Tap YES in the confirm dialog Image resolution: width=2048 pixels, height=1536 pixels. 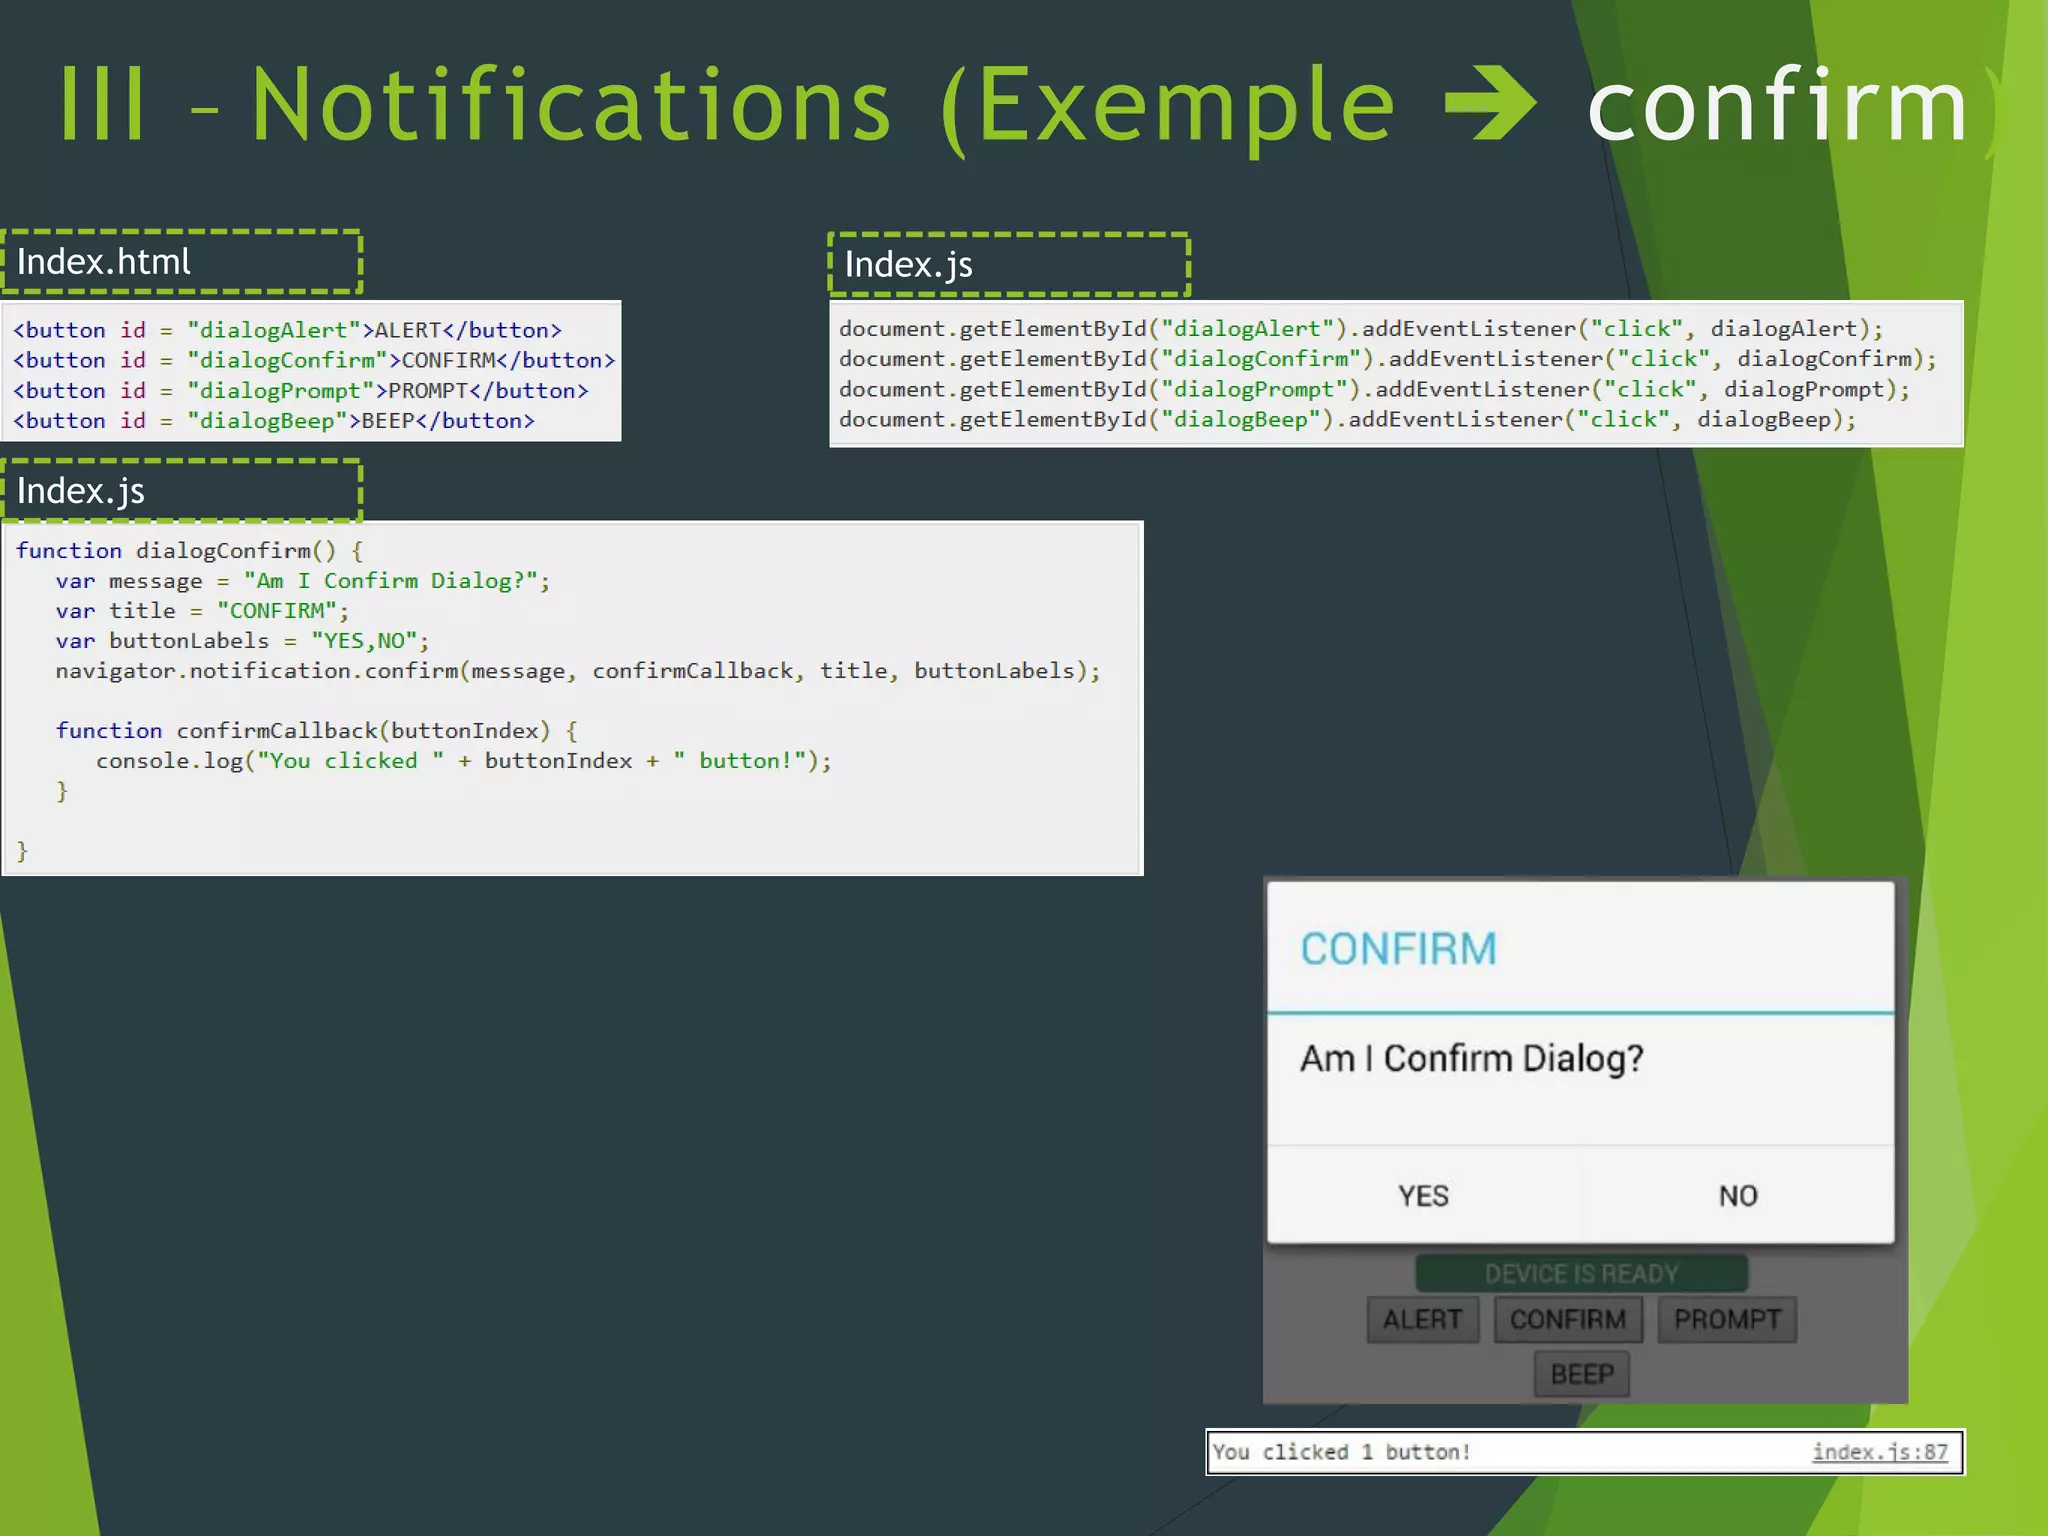[1423, 1195]
